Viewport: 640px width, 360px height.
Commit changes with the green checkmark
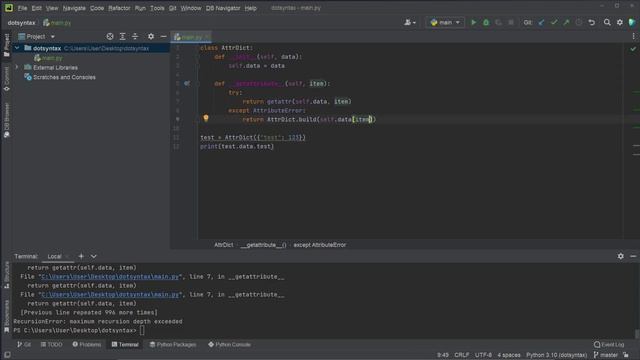554,22
